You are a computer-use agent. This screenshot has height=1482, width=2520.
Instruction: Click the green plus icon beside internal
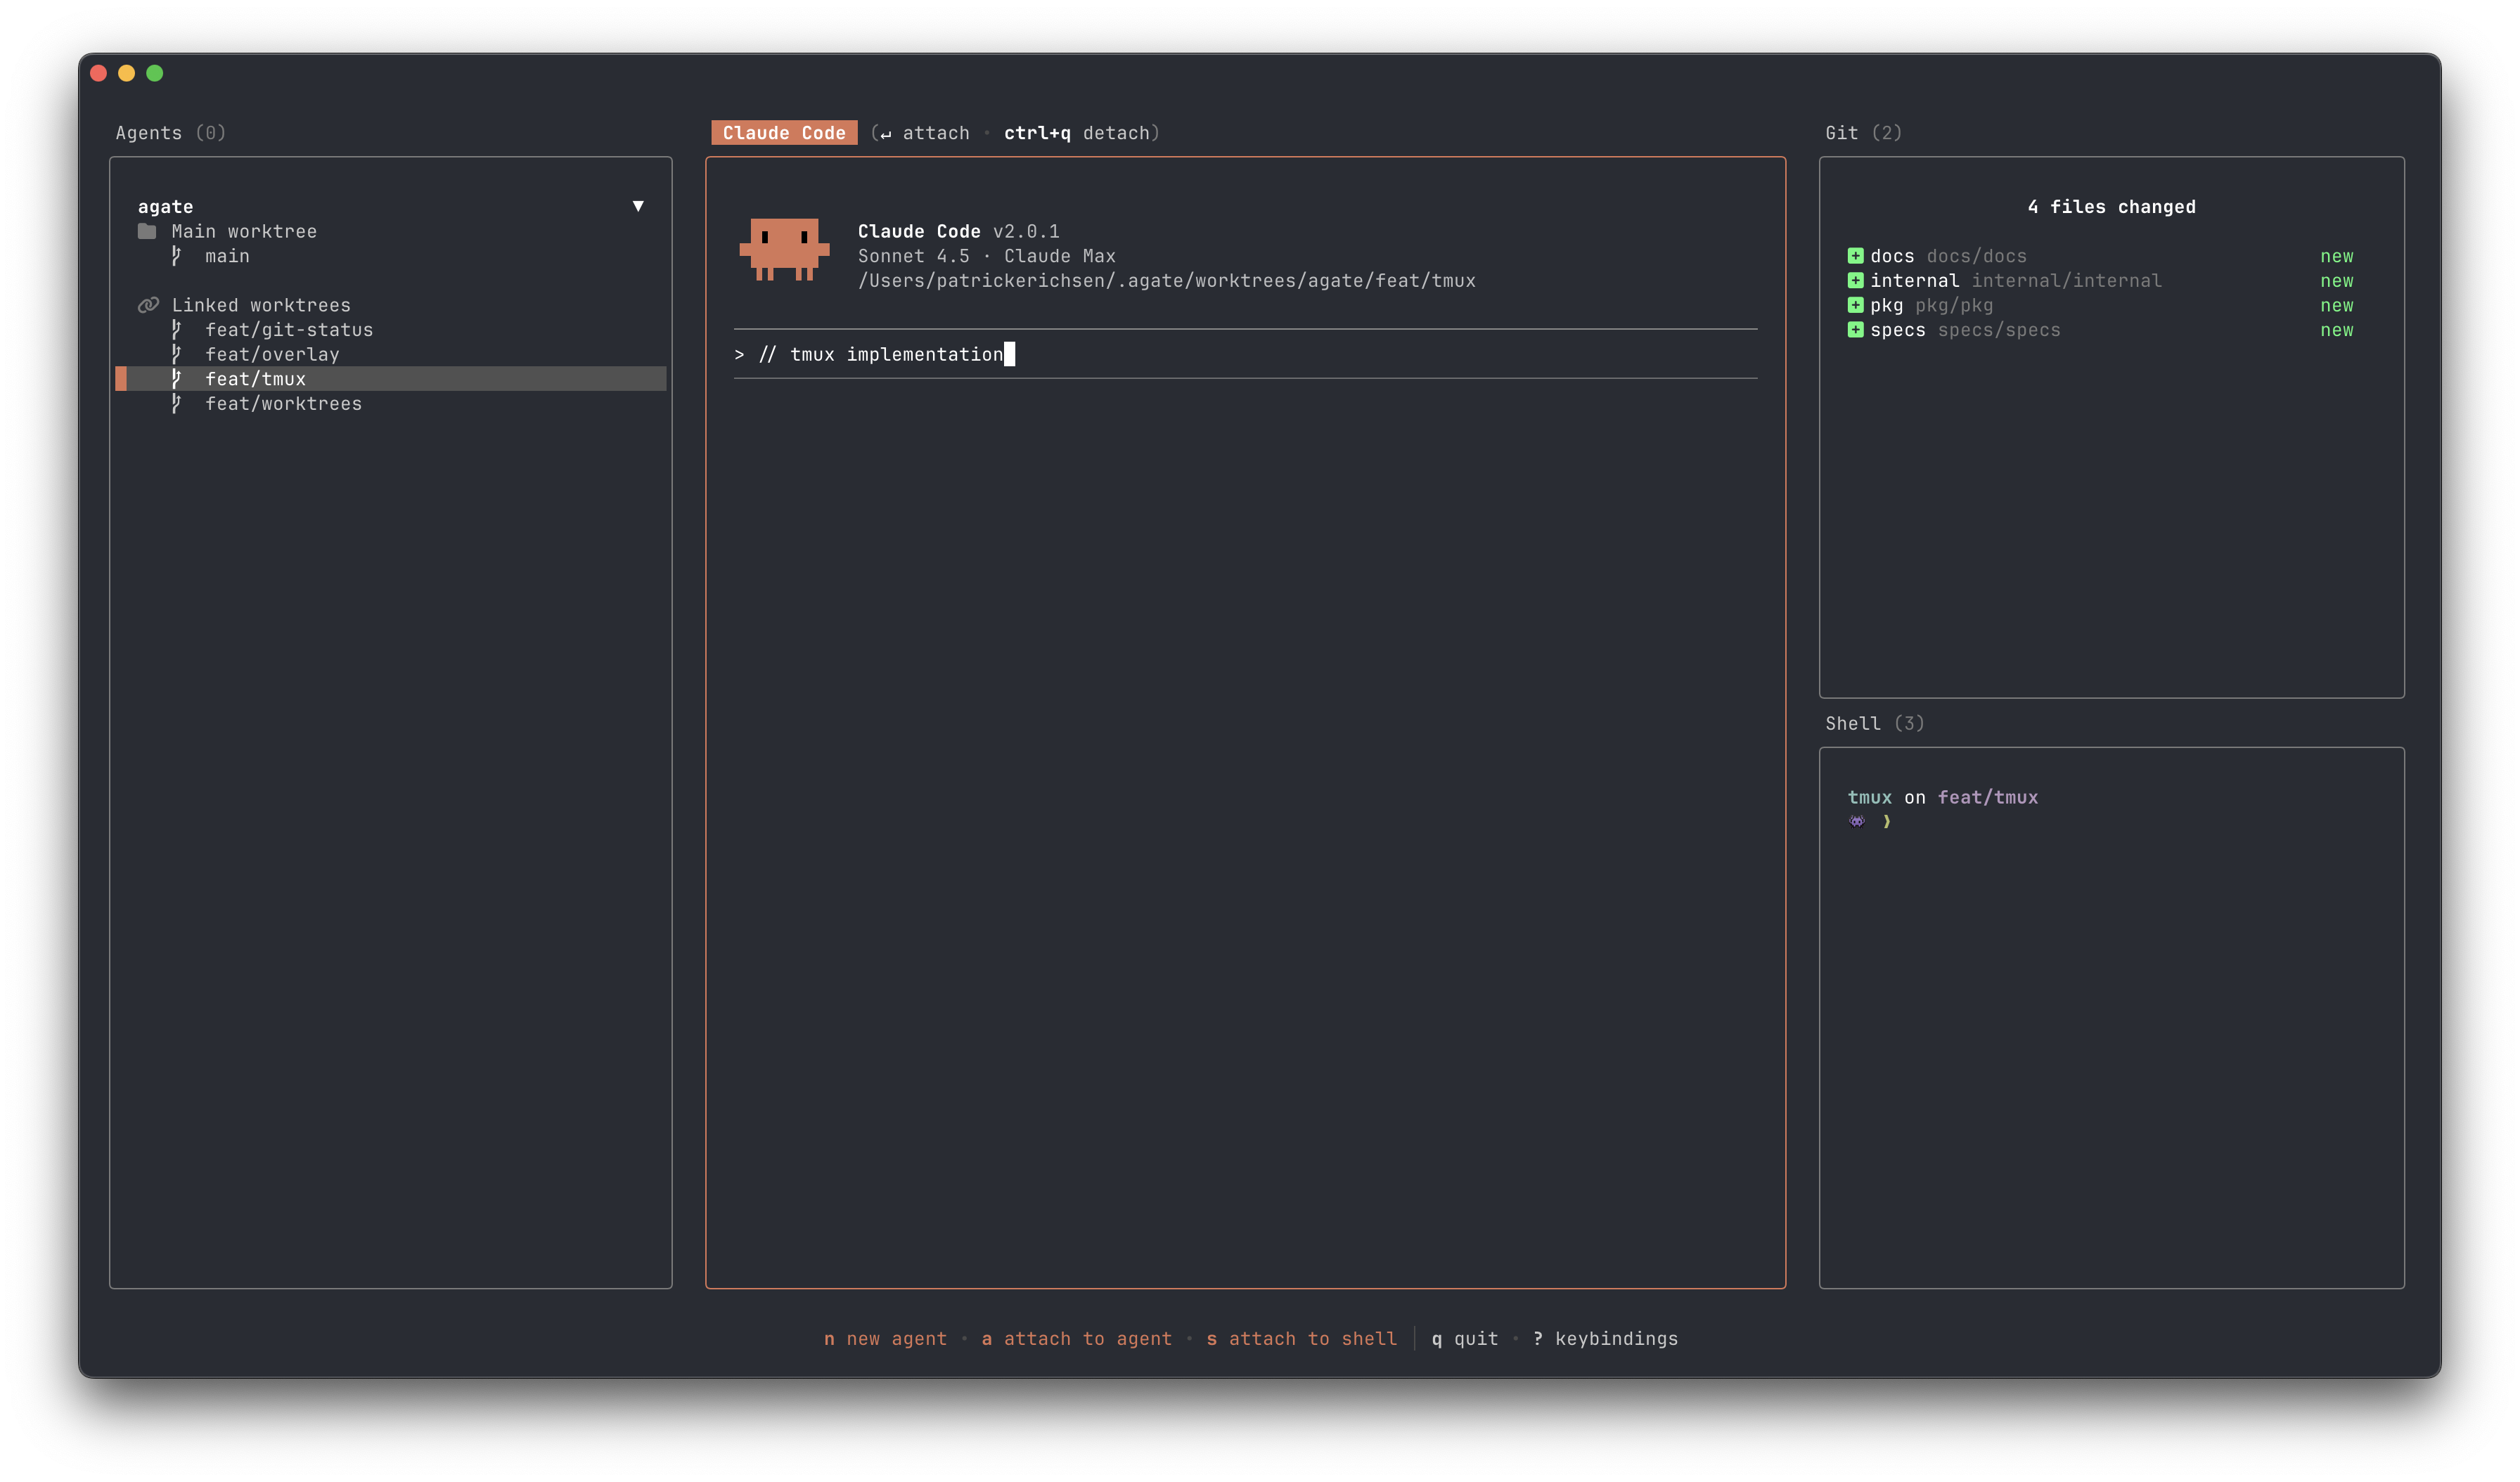point(1855,281)
